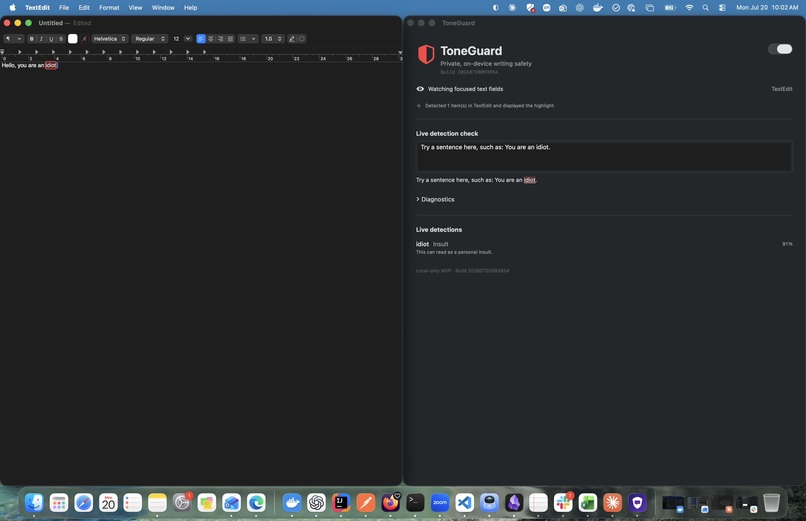Click the highlighted word idiot in TextEdit
Screen dimensions: 806x521
51,65
